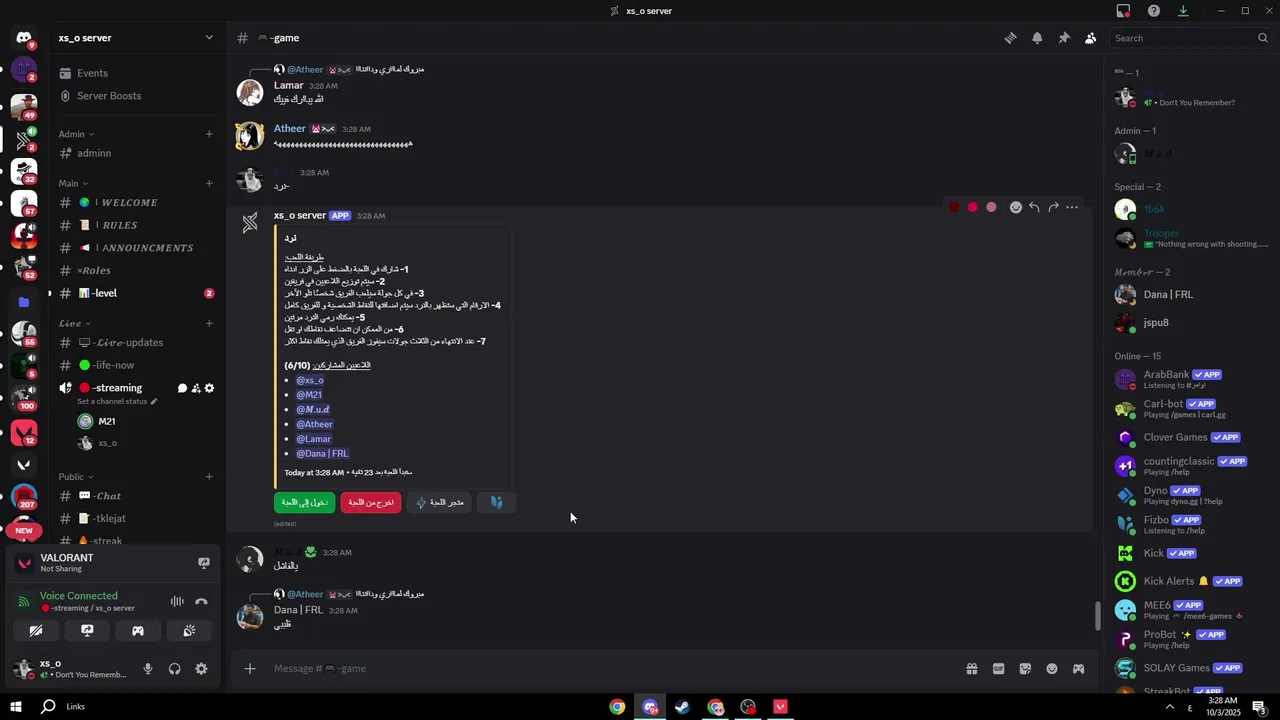Go to ANNOUNCMENTS channel
The height and width of the screenshot is (720, 1280).
[x=135, y=248]
